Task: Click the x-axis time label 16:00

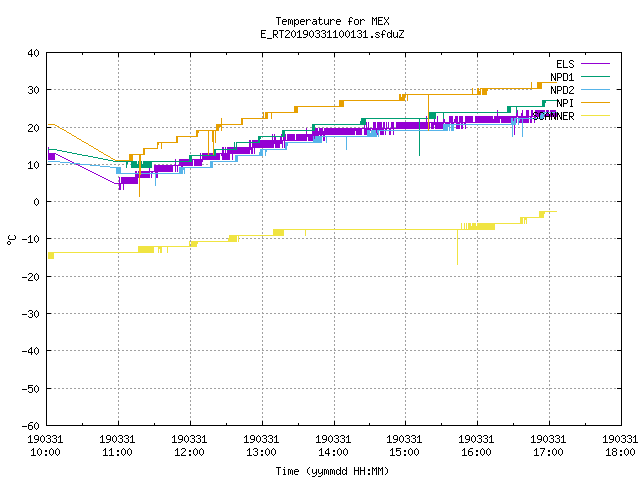Action: point(476,452)
